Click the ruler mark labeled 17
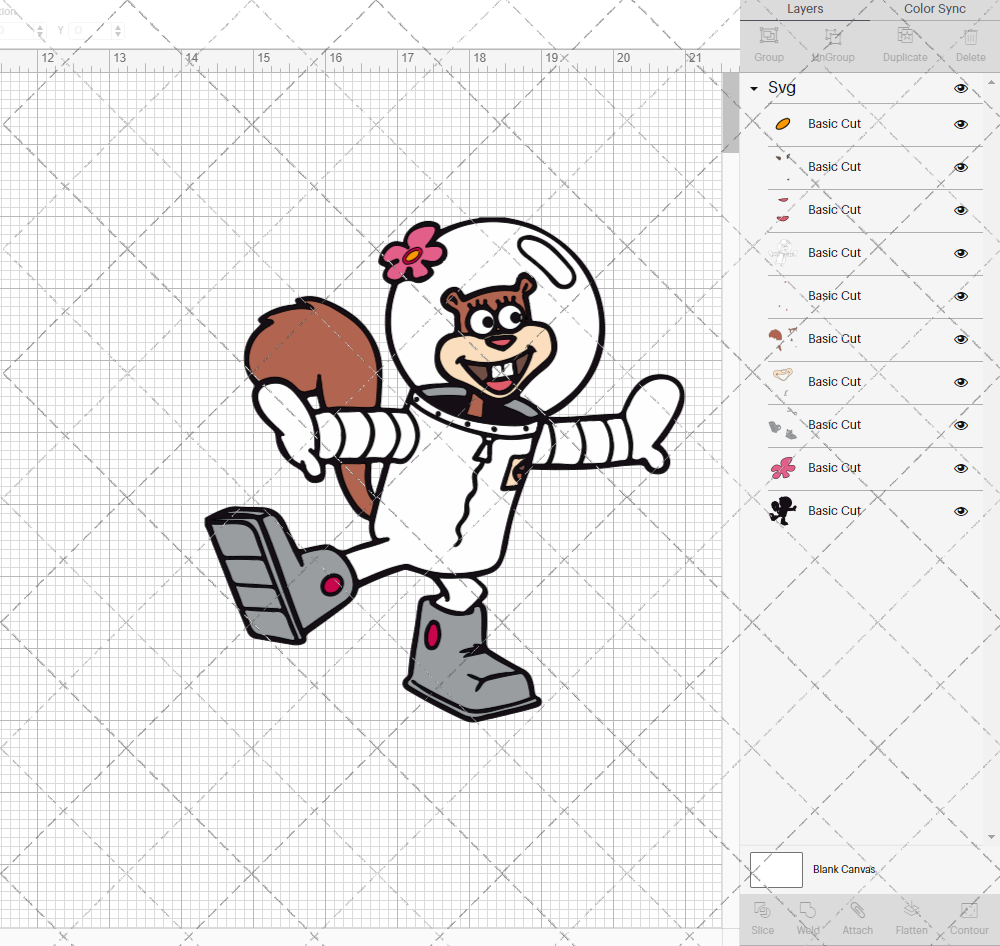The image size is (1000, 946). [408, 58]
